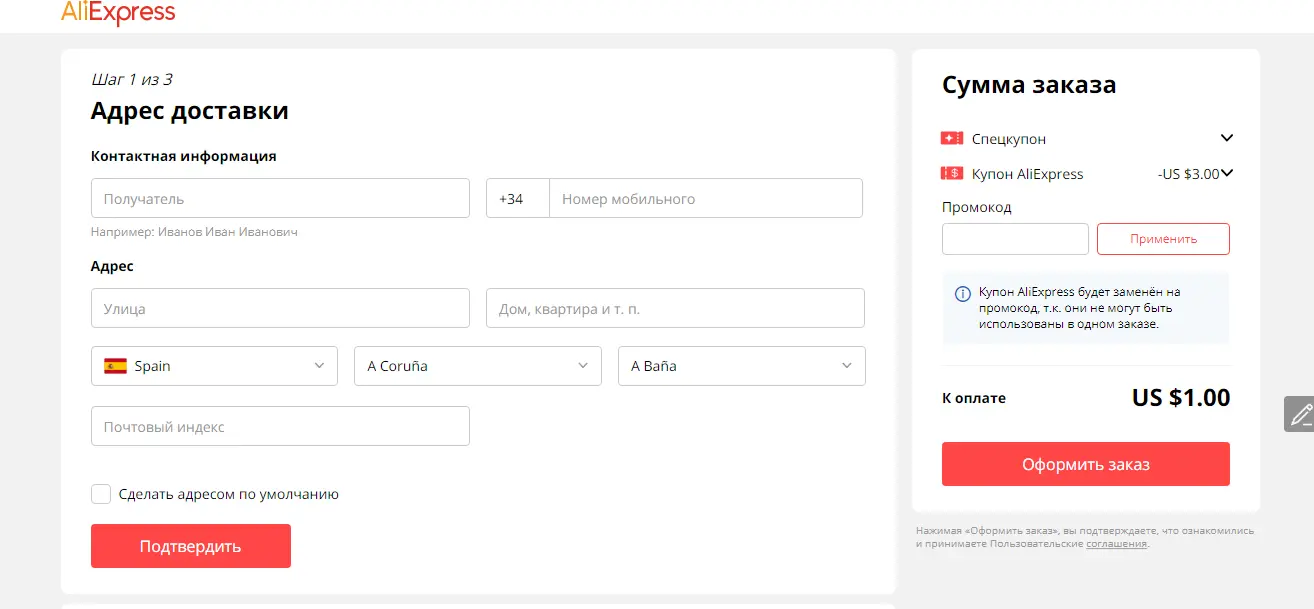The width and height of the screenshot is (1314, 609).
Task: Click the Адрес доставки heading
Action: (x=190, y=110)
